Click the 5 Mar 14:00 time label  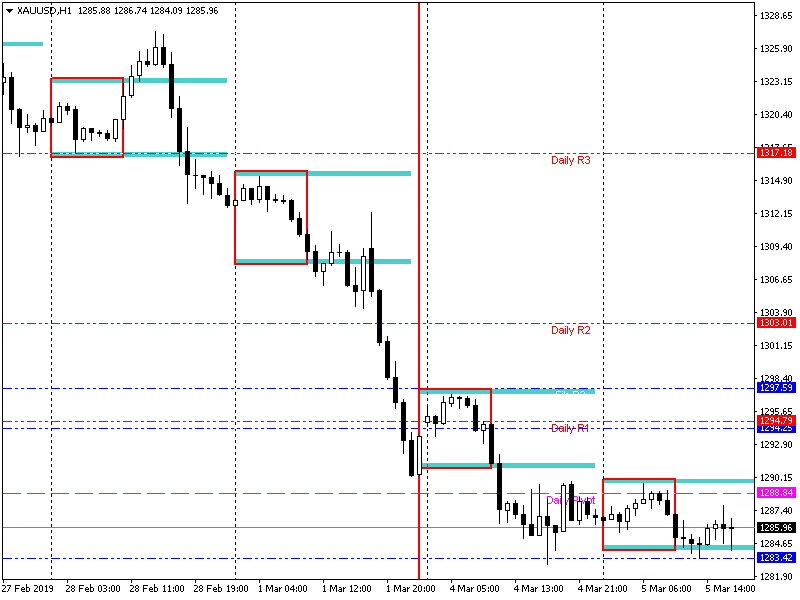731,589
